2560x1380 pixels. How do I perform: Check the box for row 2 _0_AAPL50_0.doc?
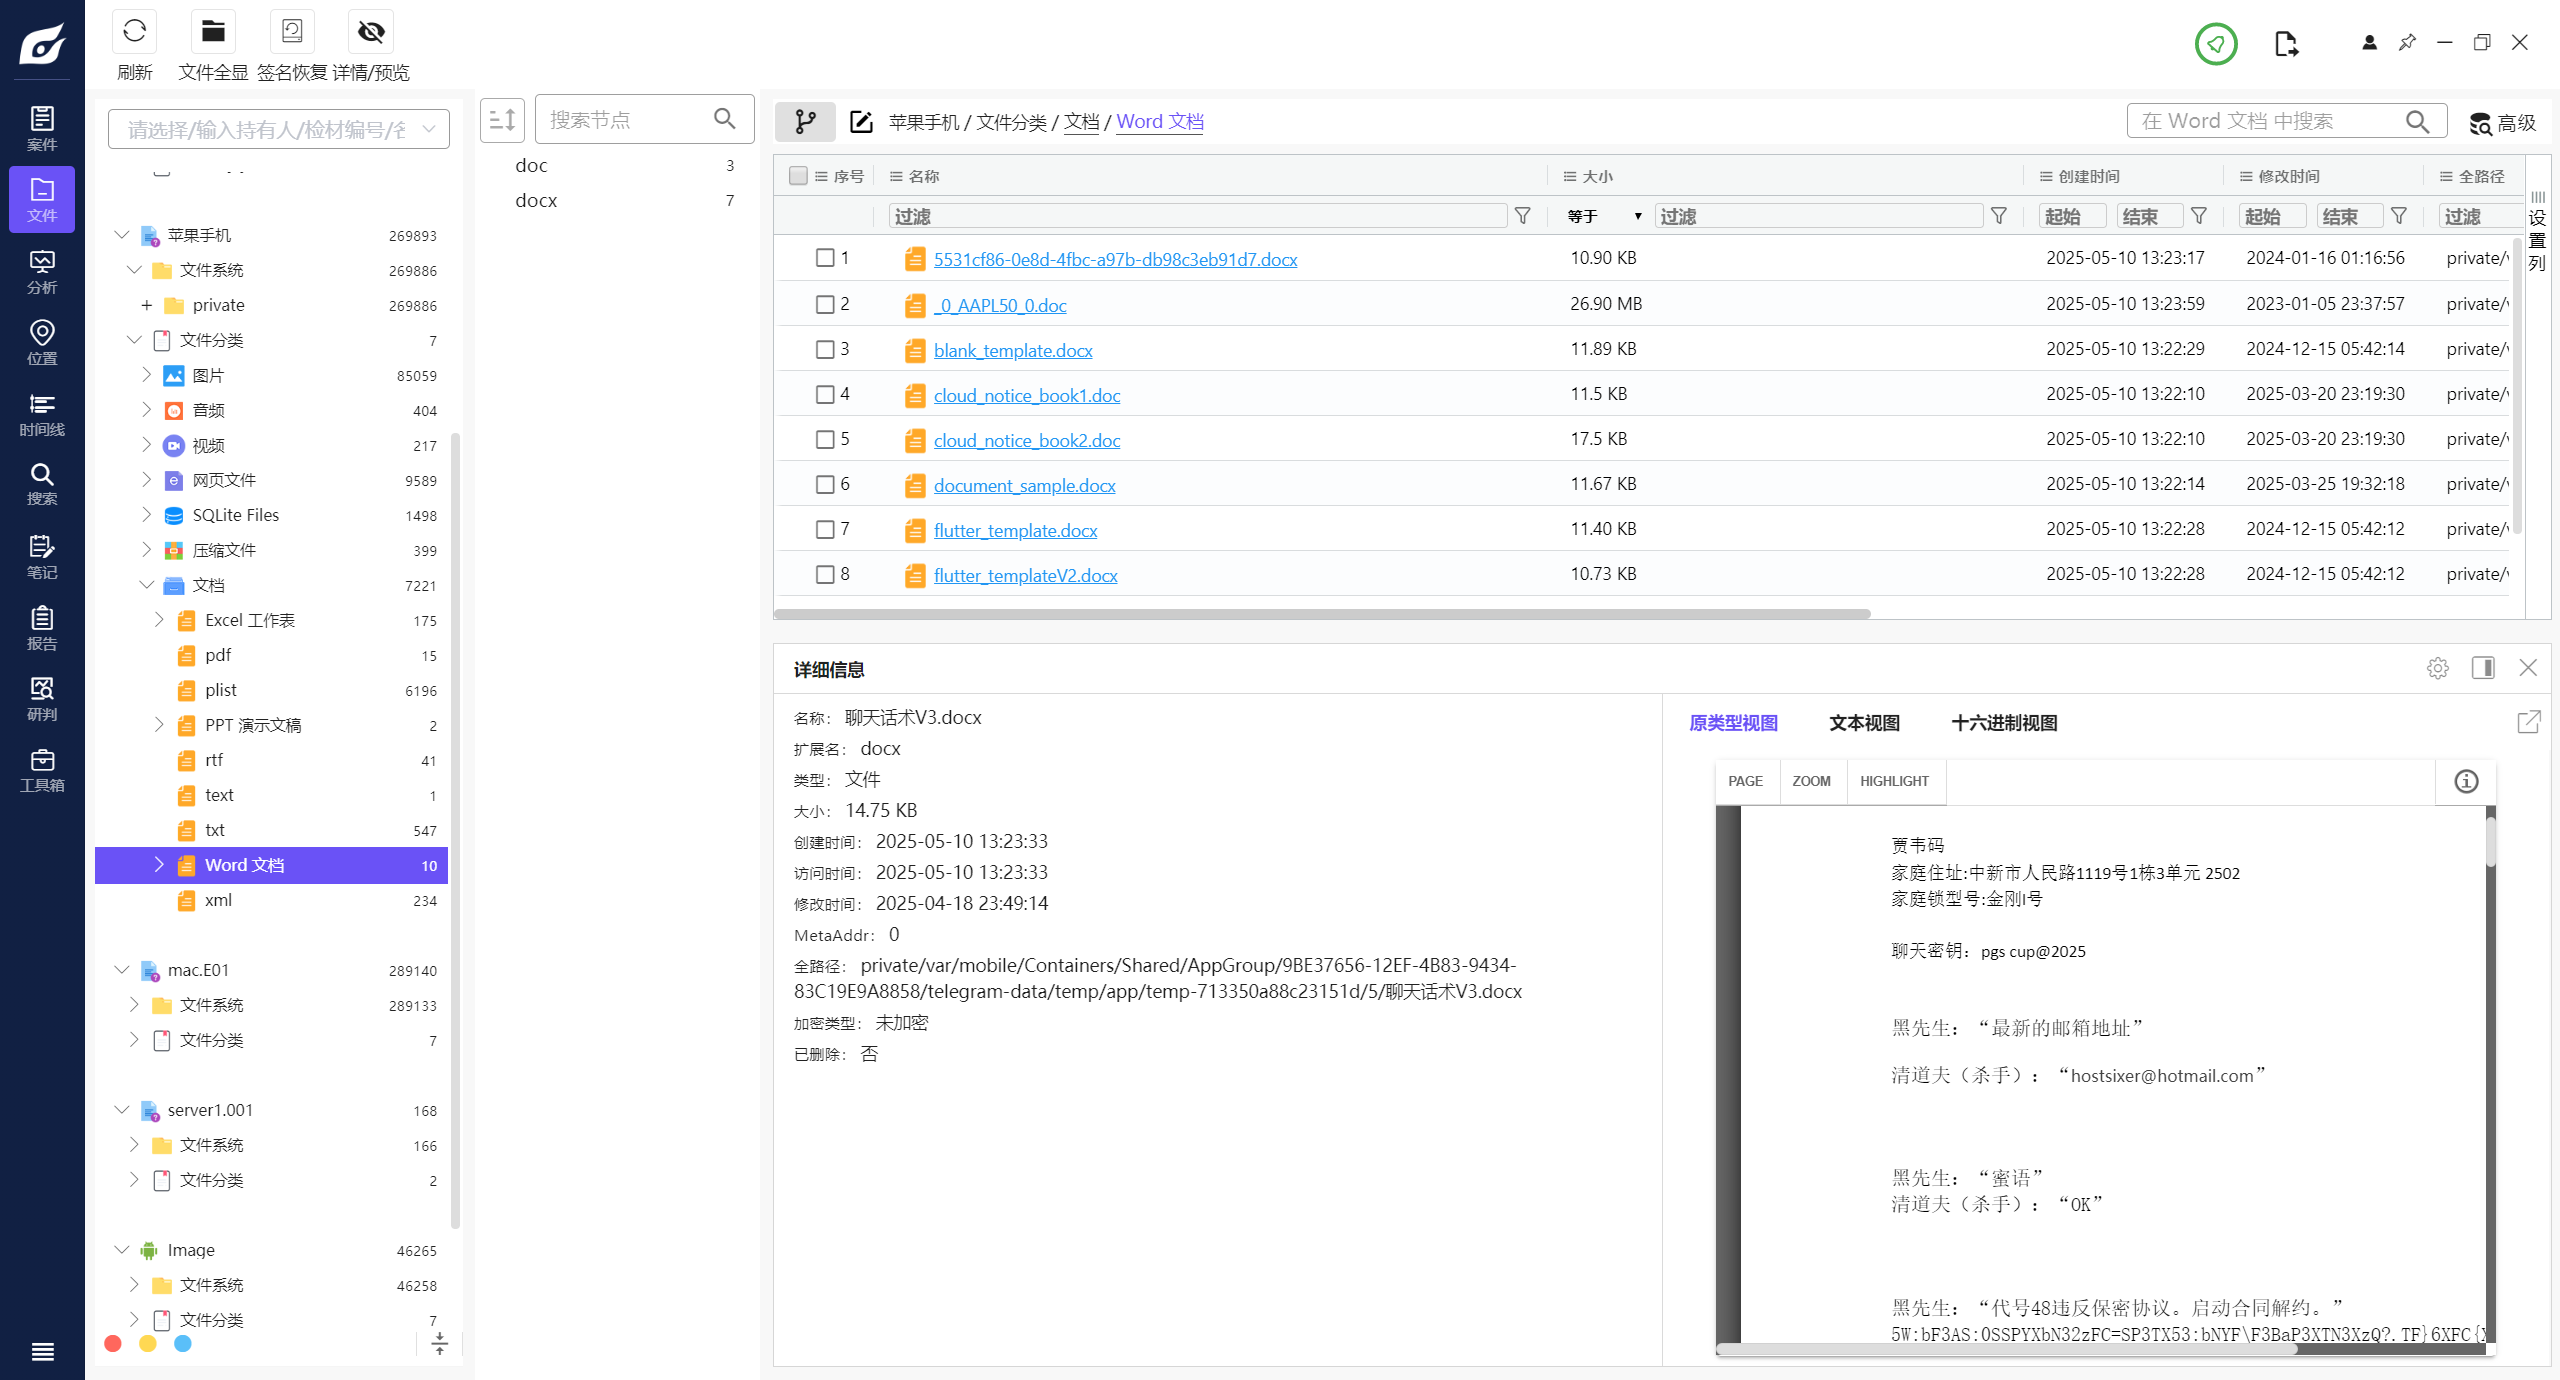point(825,304)
